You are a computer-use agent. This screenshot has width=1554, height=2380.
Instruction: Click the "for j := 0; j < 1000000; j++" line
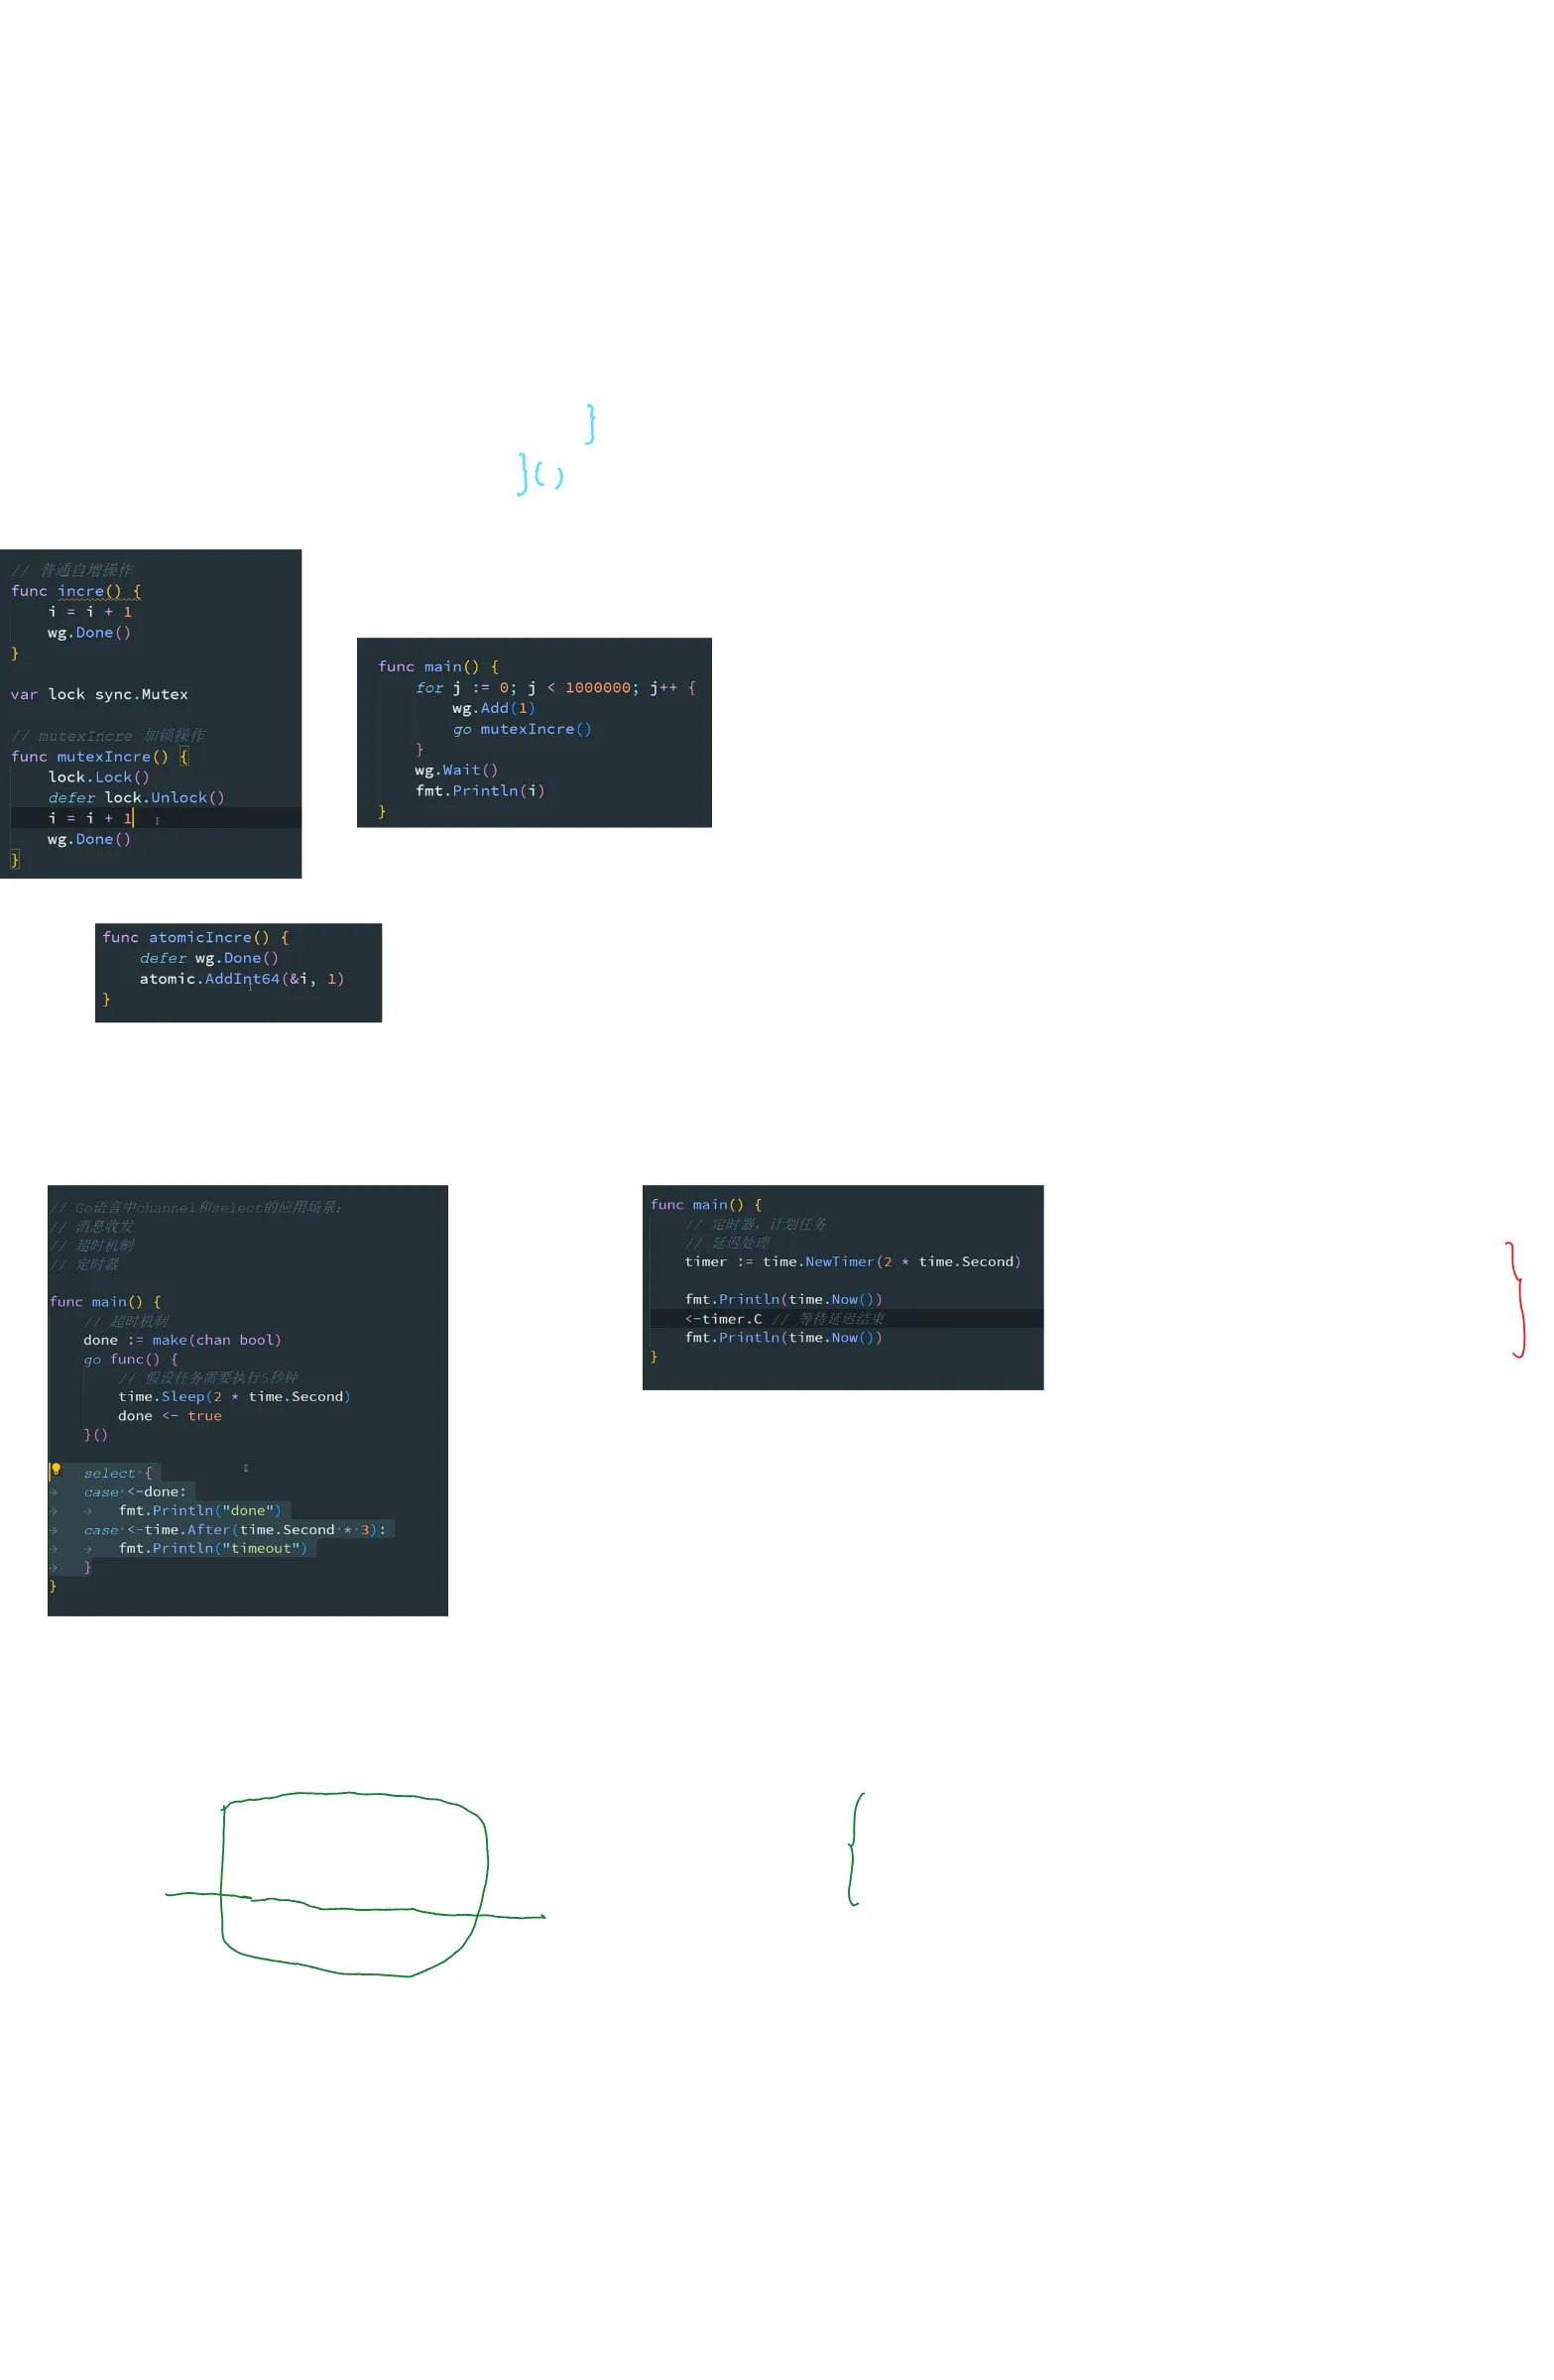556,687
